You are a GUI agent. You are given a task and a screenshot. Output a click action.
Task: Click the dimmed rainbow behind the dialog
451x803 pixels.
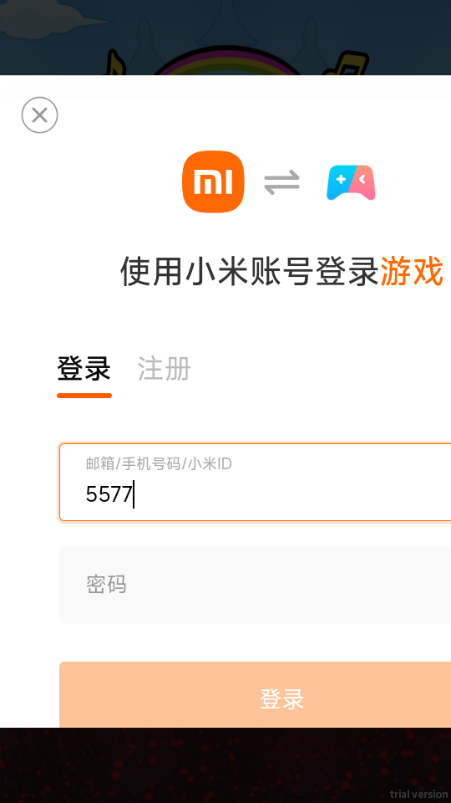pos(229,63)
